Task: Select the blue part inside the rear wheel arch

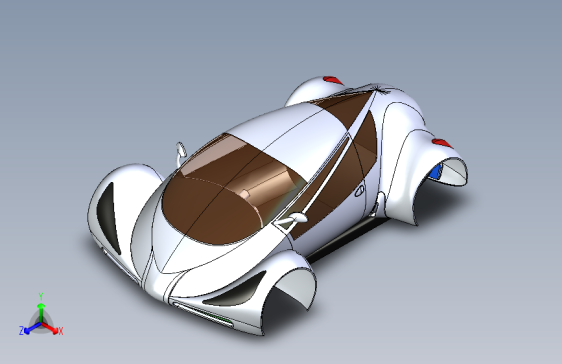Action: pos(435,172)
